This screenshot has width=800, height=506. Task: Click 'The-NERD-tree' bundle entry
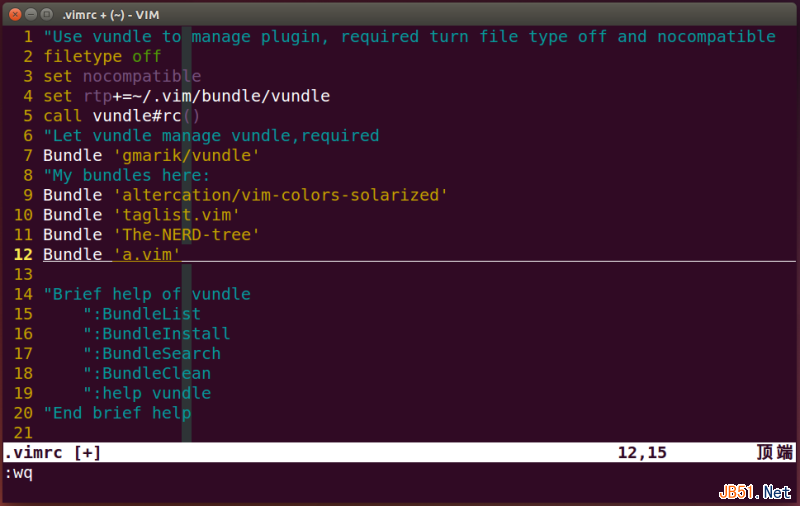pyautogui.click(x=186, y=235)
